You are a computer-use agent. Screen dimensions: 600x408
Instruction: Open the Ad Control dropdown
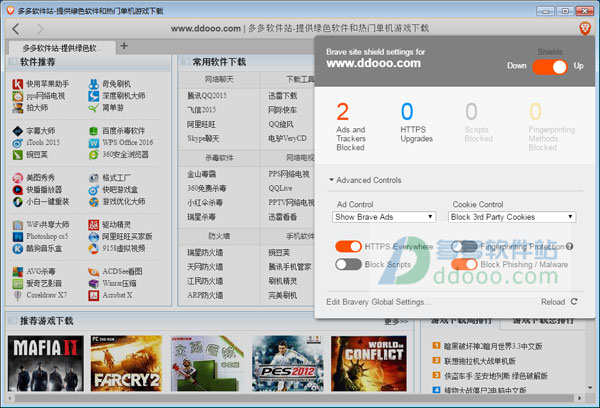pyautogui.click(x=384, y=217)
